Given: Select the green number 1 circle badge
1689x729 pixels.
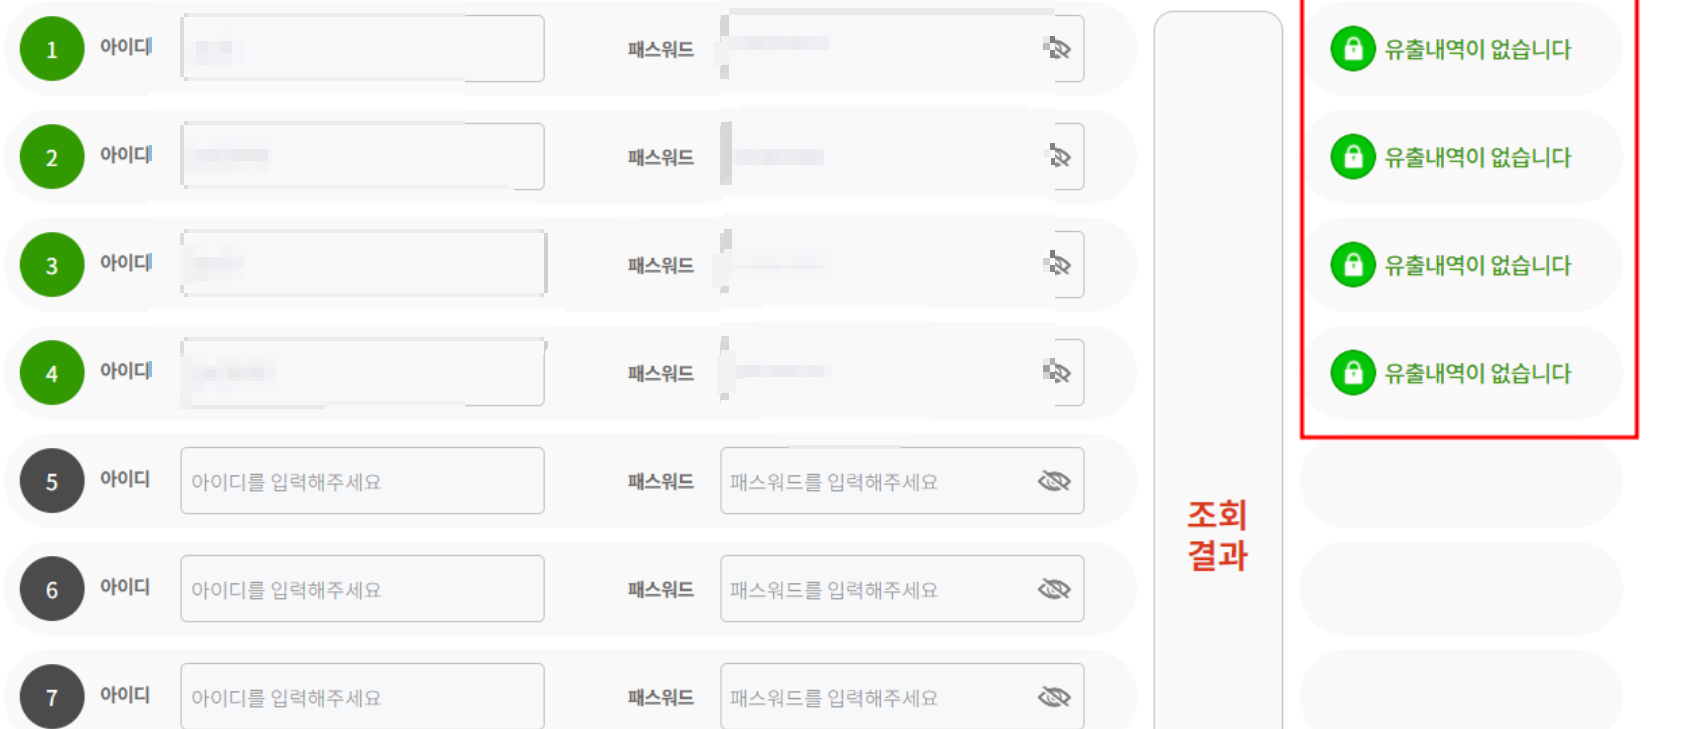Looking at the screenshot, I should tap(51, 48).
